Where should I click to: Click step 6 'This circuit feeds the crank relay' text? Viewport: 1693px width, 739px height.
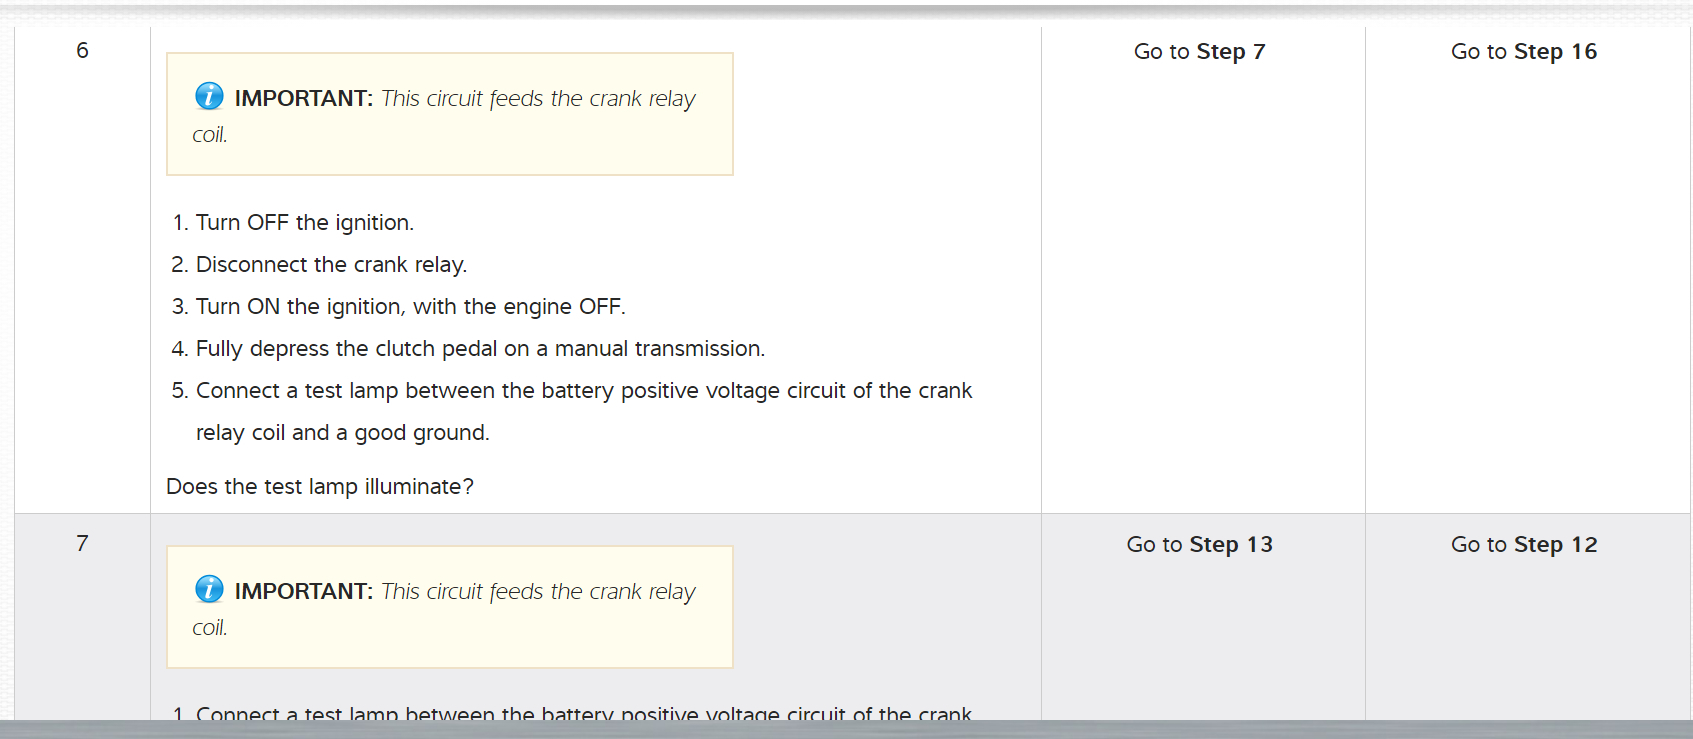point(538,99)
